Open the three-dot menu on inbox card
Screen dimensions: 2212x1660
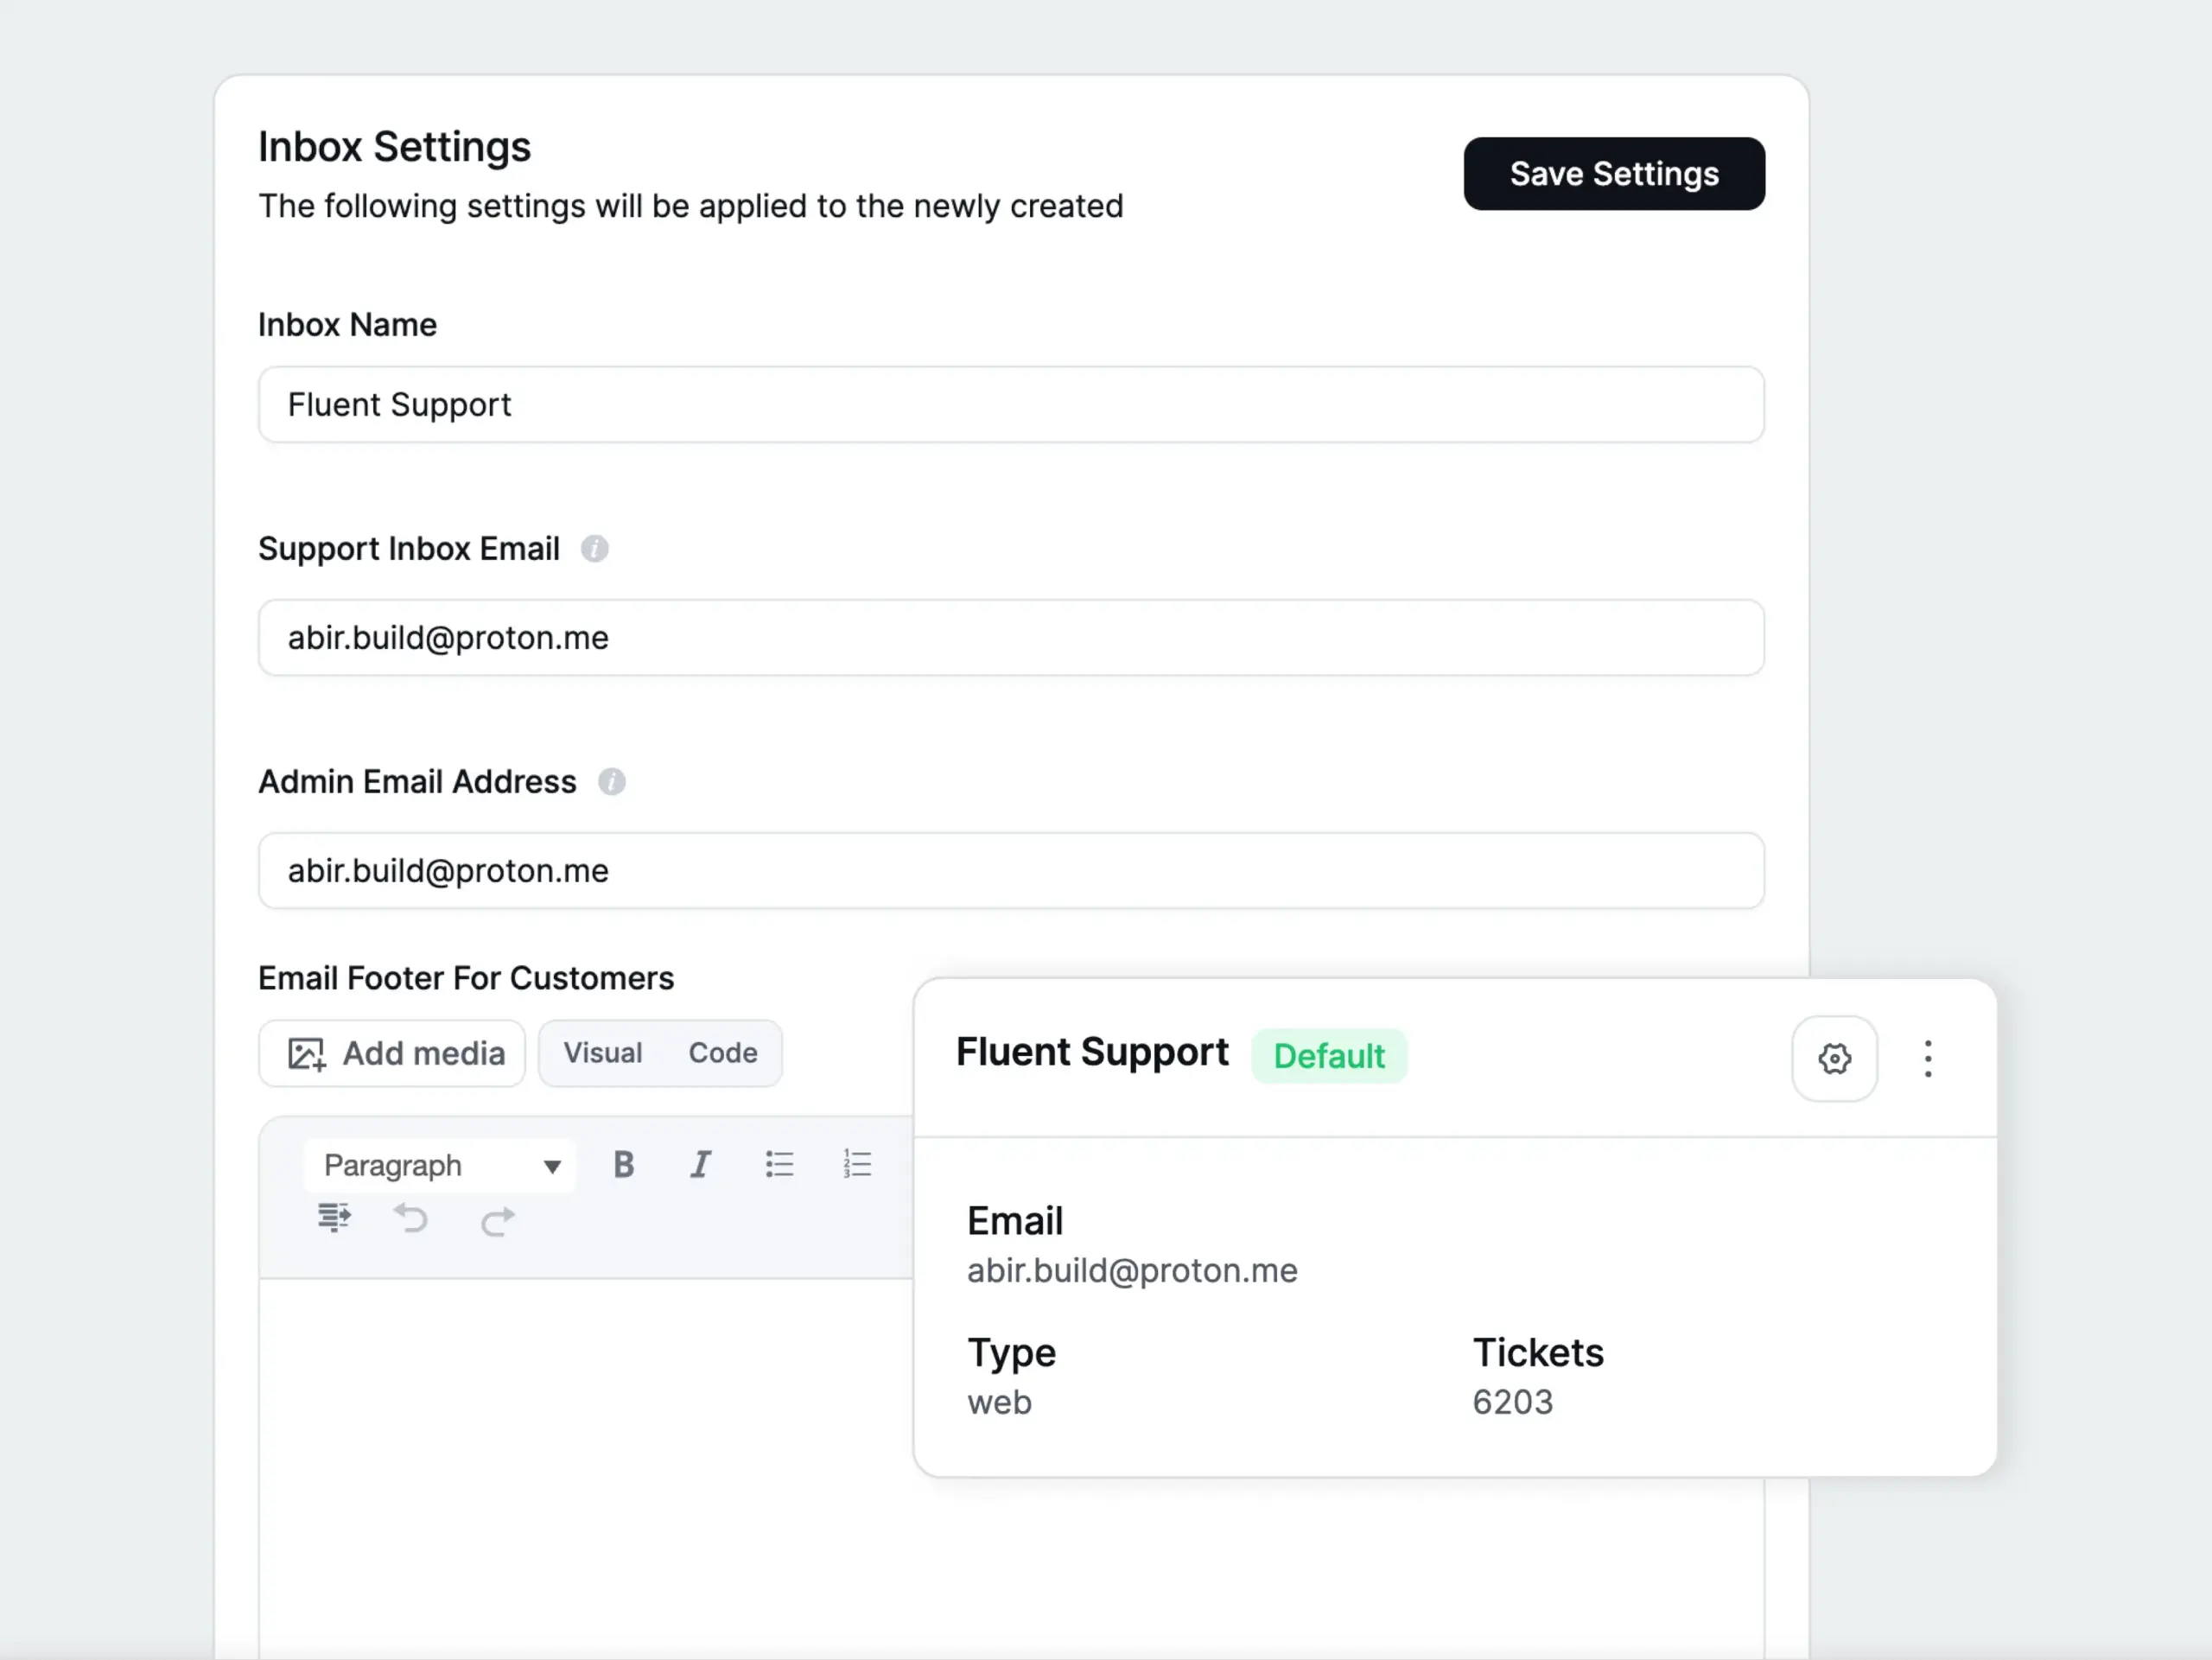pos(1928,1059)
